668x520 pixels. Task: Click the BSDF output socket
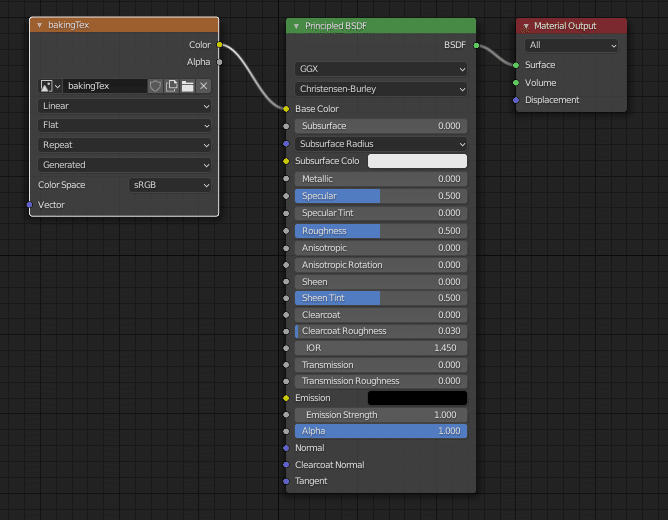coord(476,46)
